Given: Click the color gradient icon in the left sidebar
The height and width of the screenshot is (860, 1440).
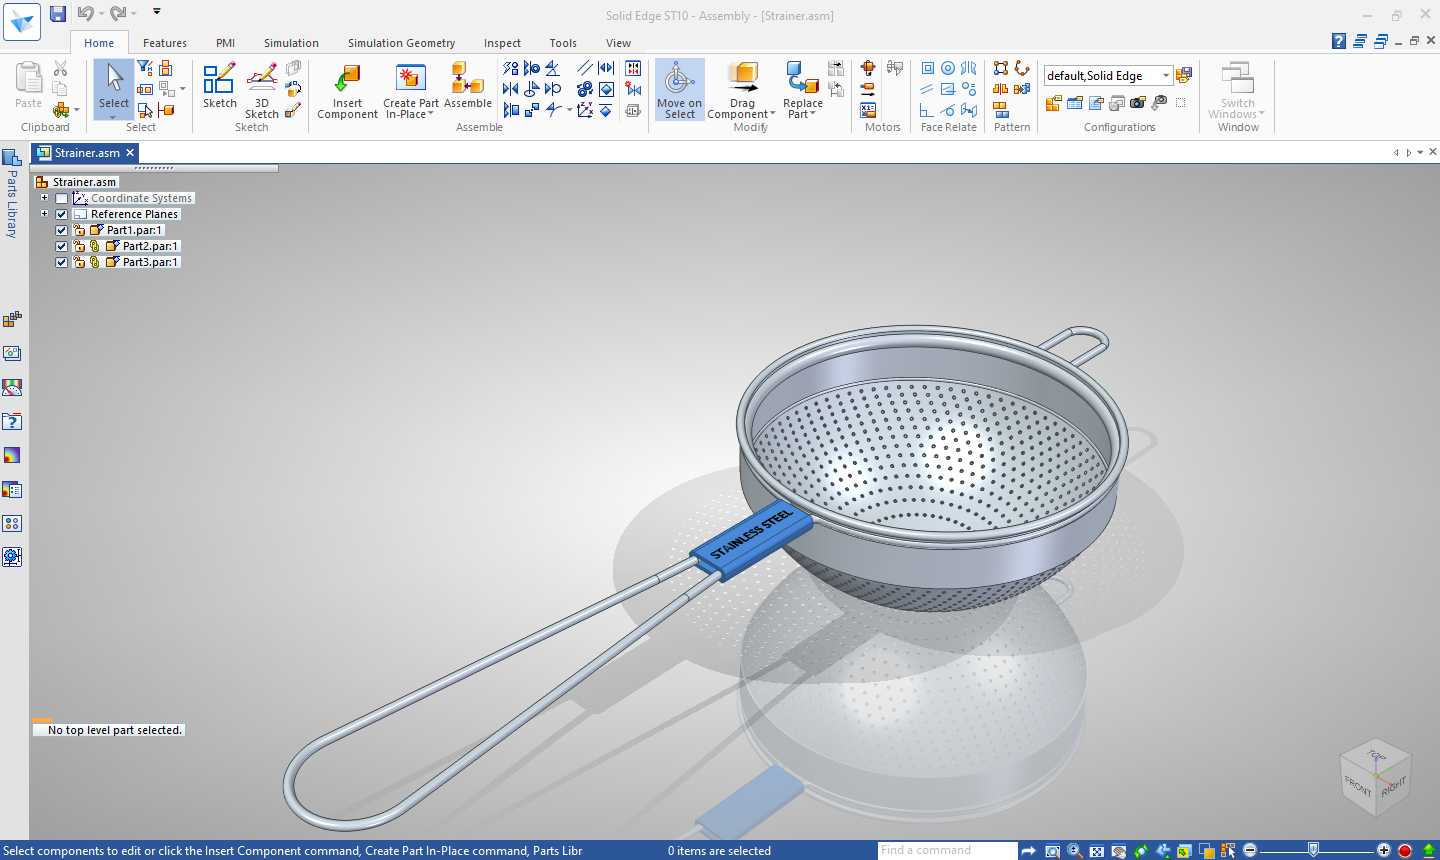Looking at the screenshot, I should click(x=12, y=455).
